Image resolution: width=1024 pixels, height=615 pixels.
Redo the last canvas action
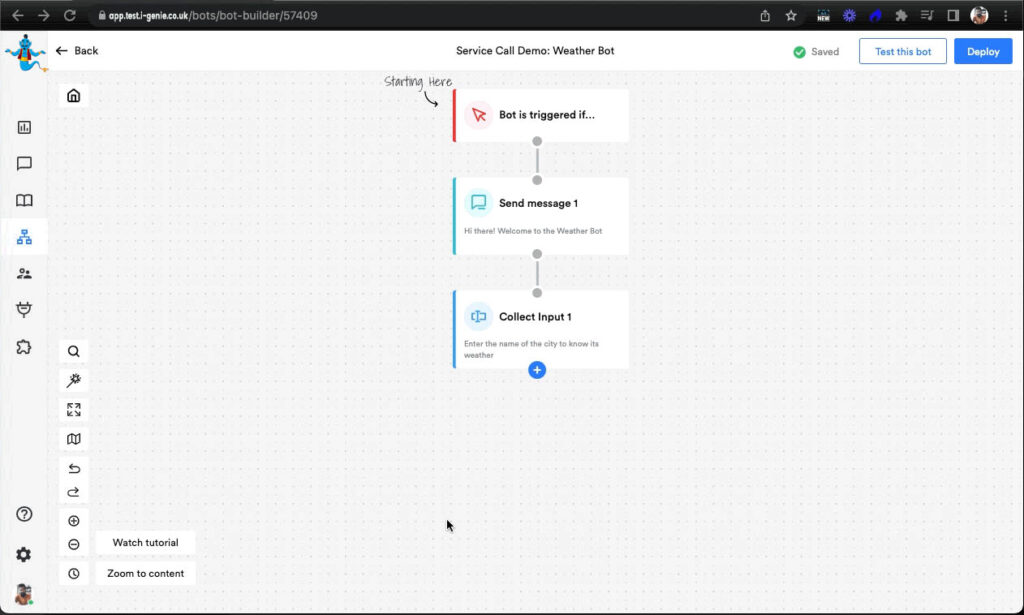74,492
